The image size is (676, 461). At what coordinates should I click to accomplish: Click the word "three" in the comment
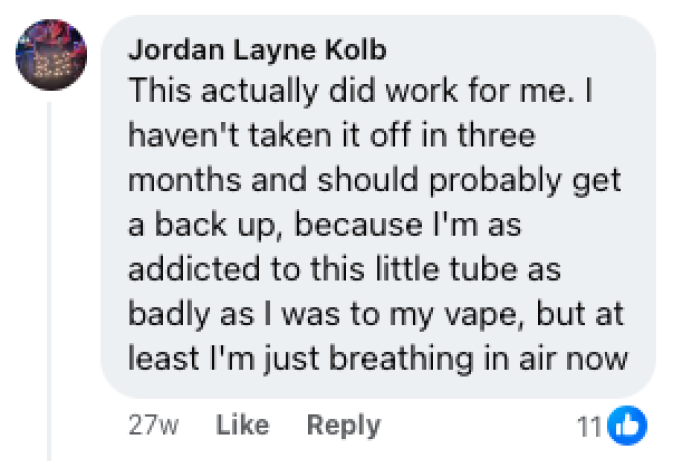(x=484, y=136)
